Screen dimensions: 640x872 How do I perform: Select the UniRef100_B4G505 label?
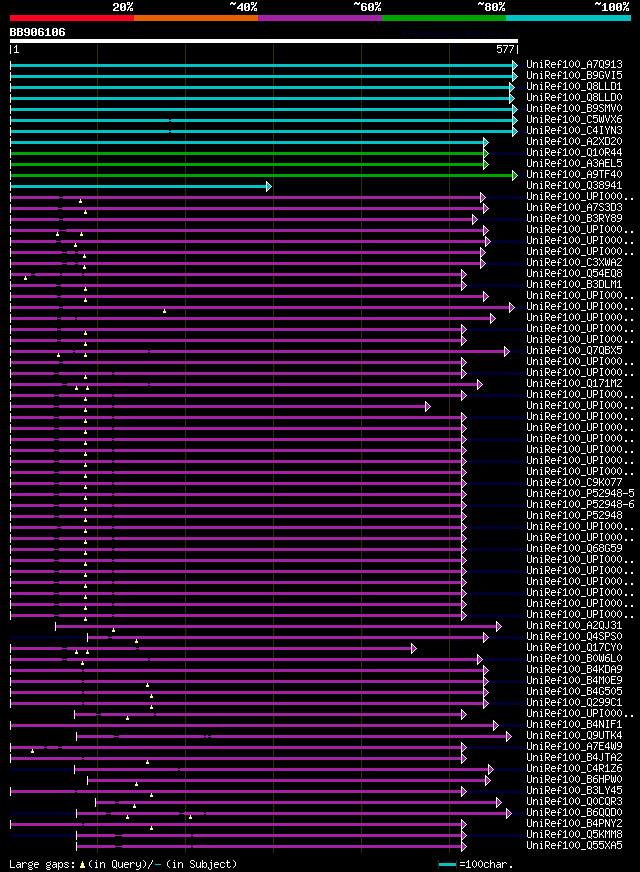pos(574,691)
